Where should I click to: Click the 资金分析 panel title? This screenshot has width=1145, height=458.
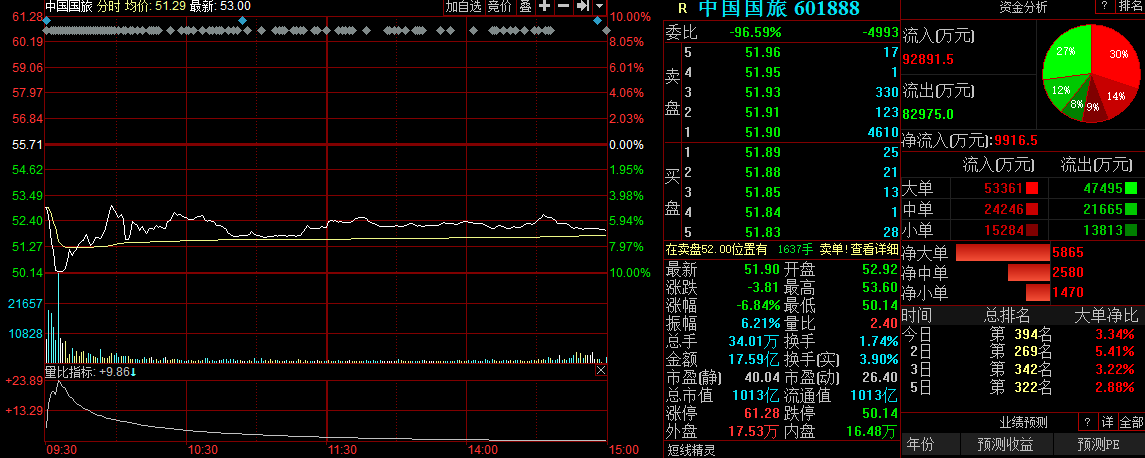1023,7
